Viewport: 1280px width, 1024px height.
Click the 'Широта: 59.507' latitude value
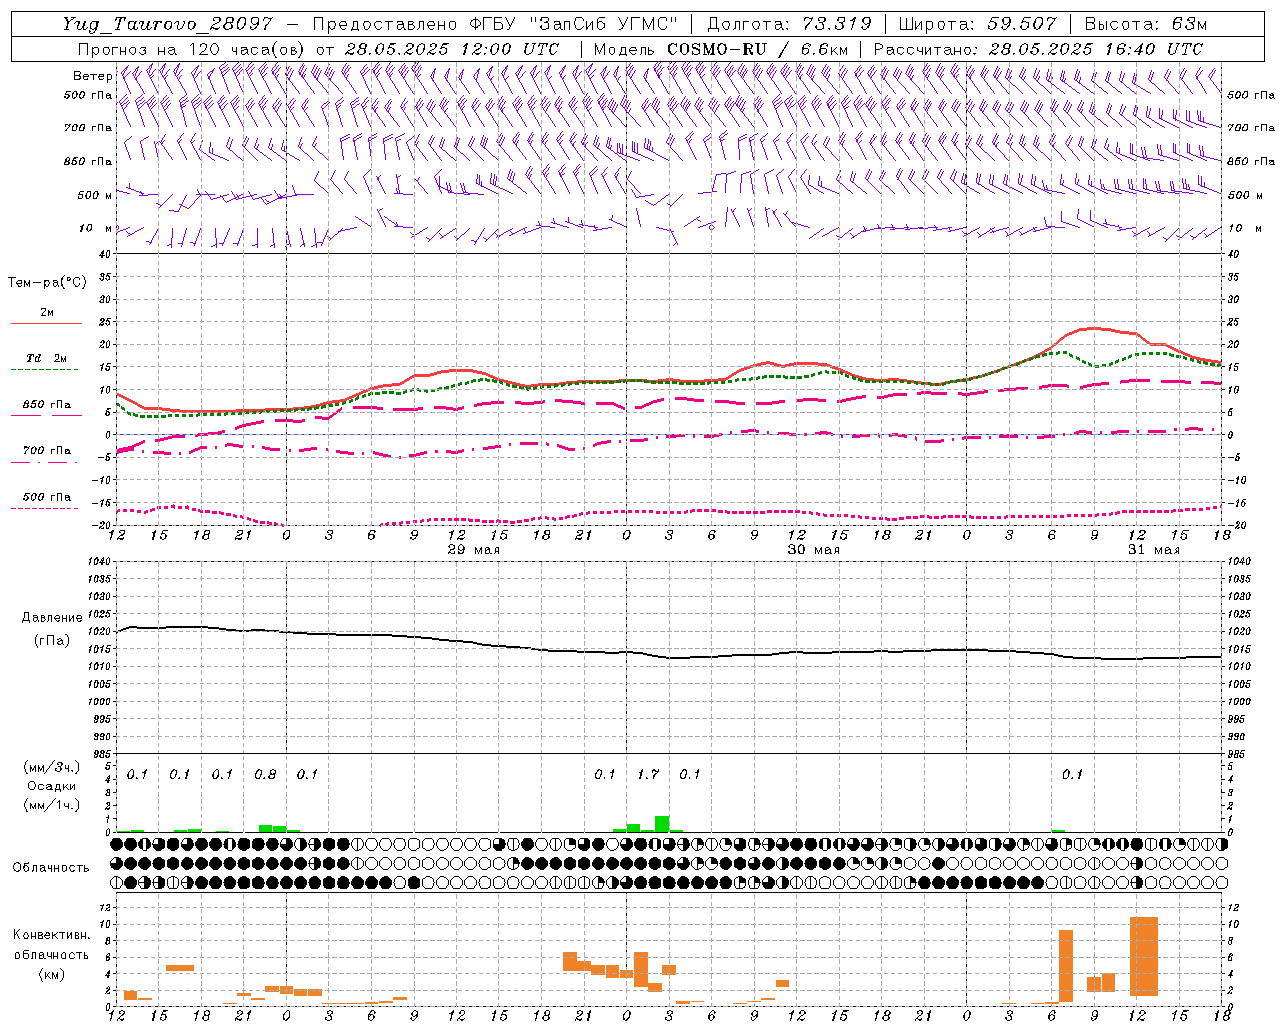[x=978, y=24]
